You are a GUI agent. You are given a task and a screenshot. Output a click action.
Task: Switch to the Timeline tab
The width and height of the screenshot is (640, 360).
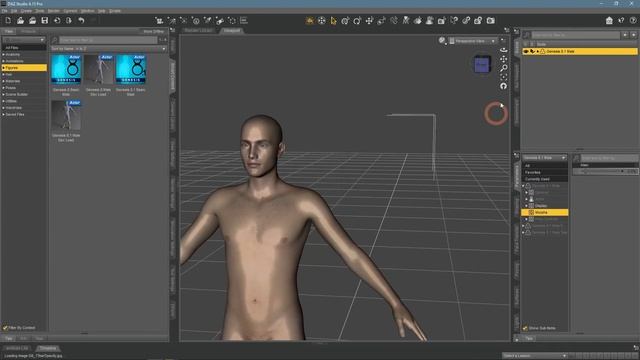[48, 348]
